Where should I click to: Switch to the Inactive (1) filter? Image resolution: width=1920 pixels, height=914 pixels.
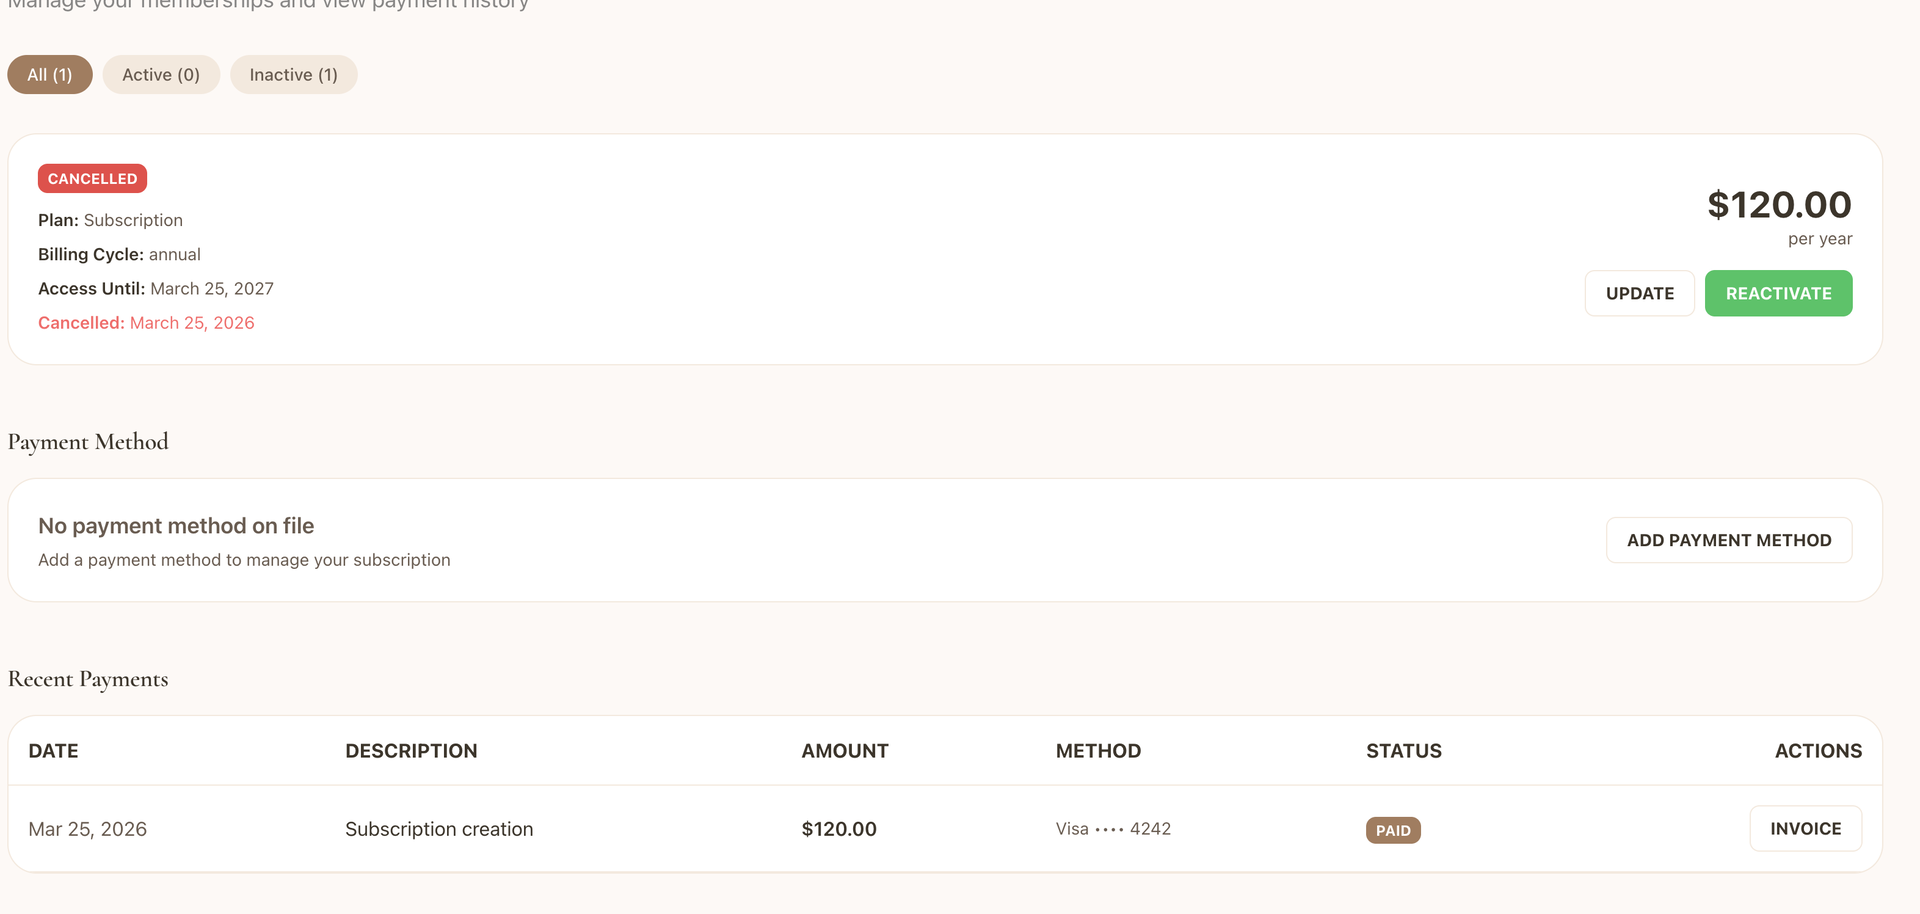pos(293,74)
